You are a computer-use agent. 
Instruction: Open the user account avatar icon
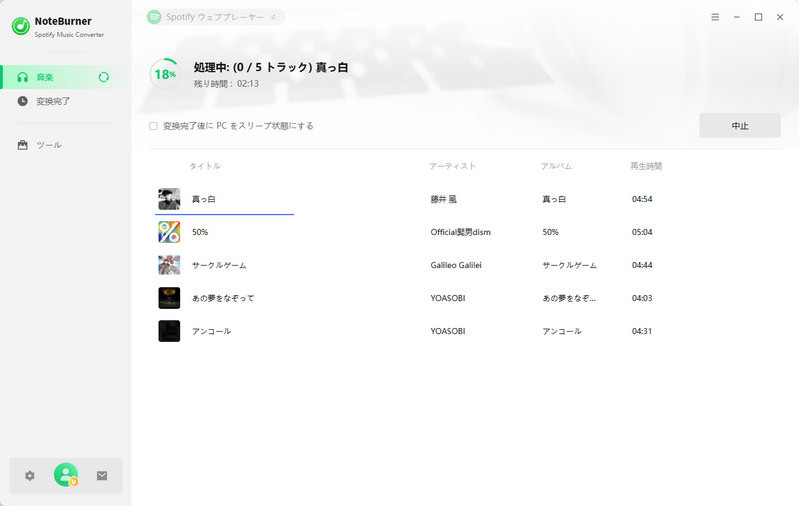click(66, 474)
